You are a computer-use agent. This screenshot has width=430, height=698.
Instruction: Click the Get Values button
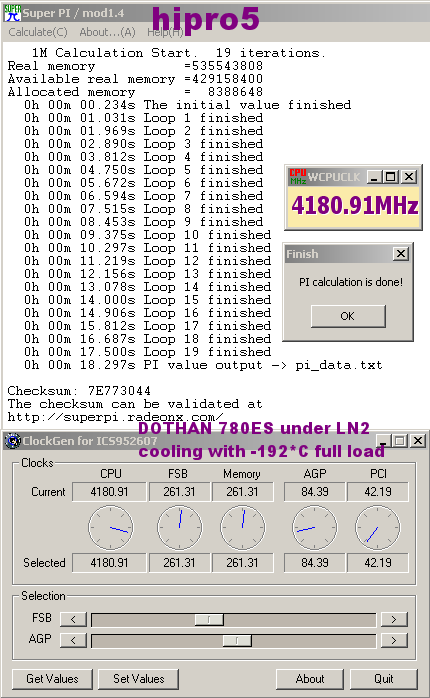coord(52,679)
